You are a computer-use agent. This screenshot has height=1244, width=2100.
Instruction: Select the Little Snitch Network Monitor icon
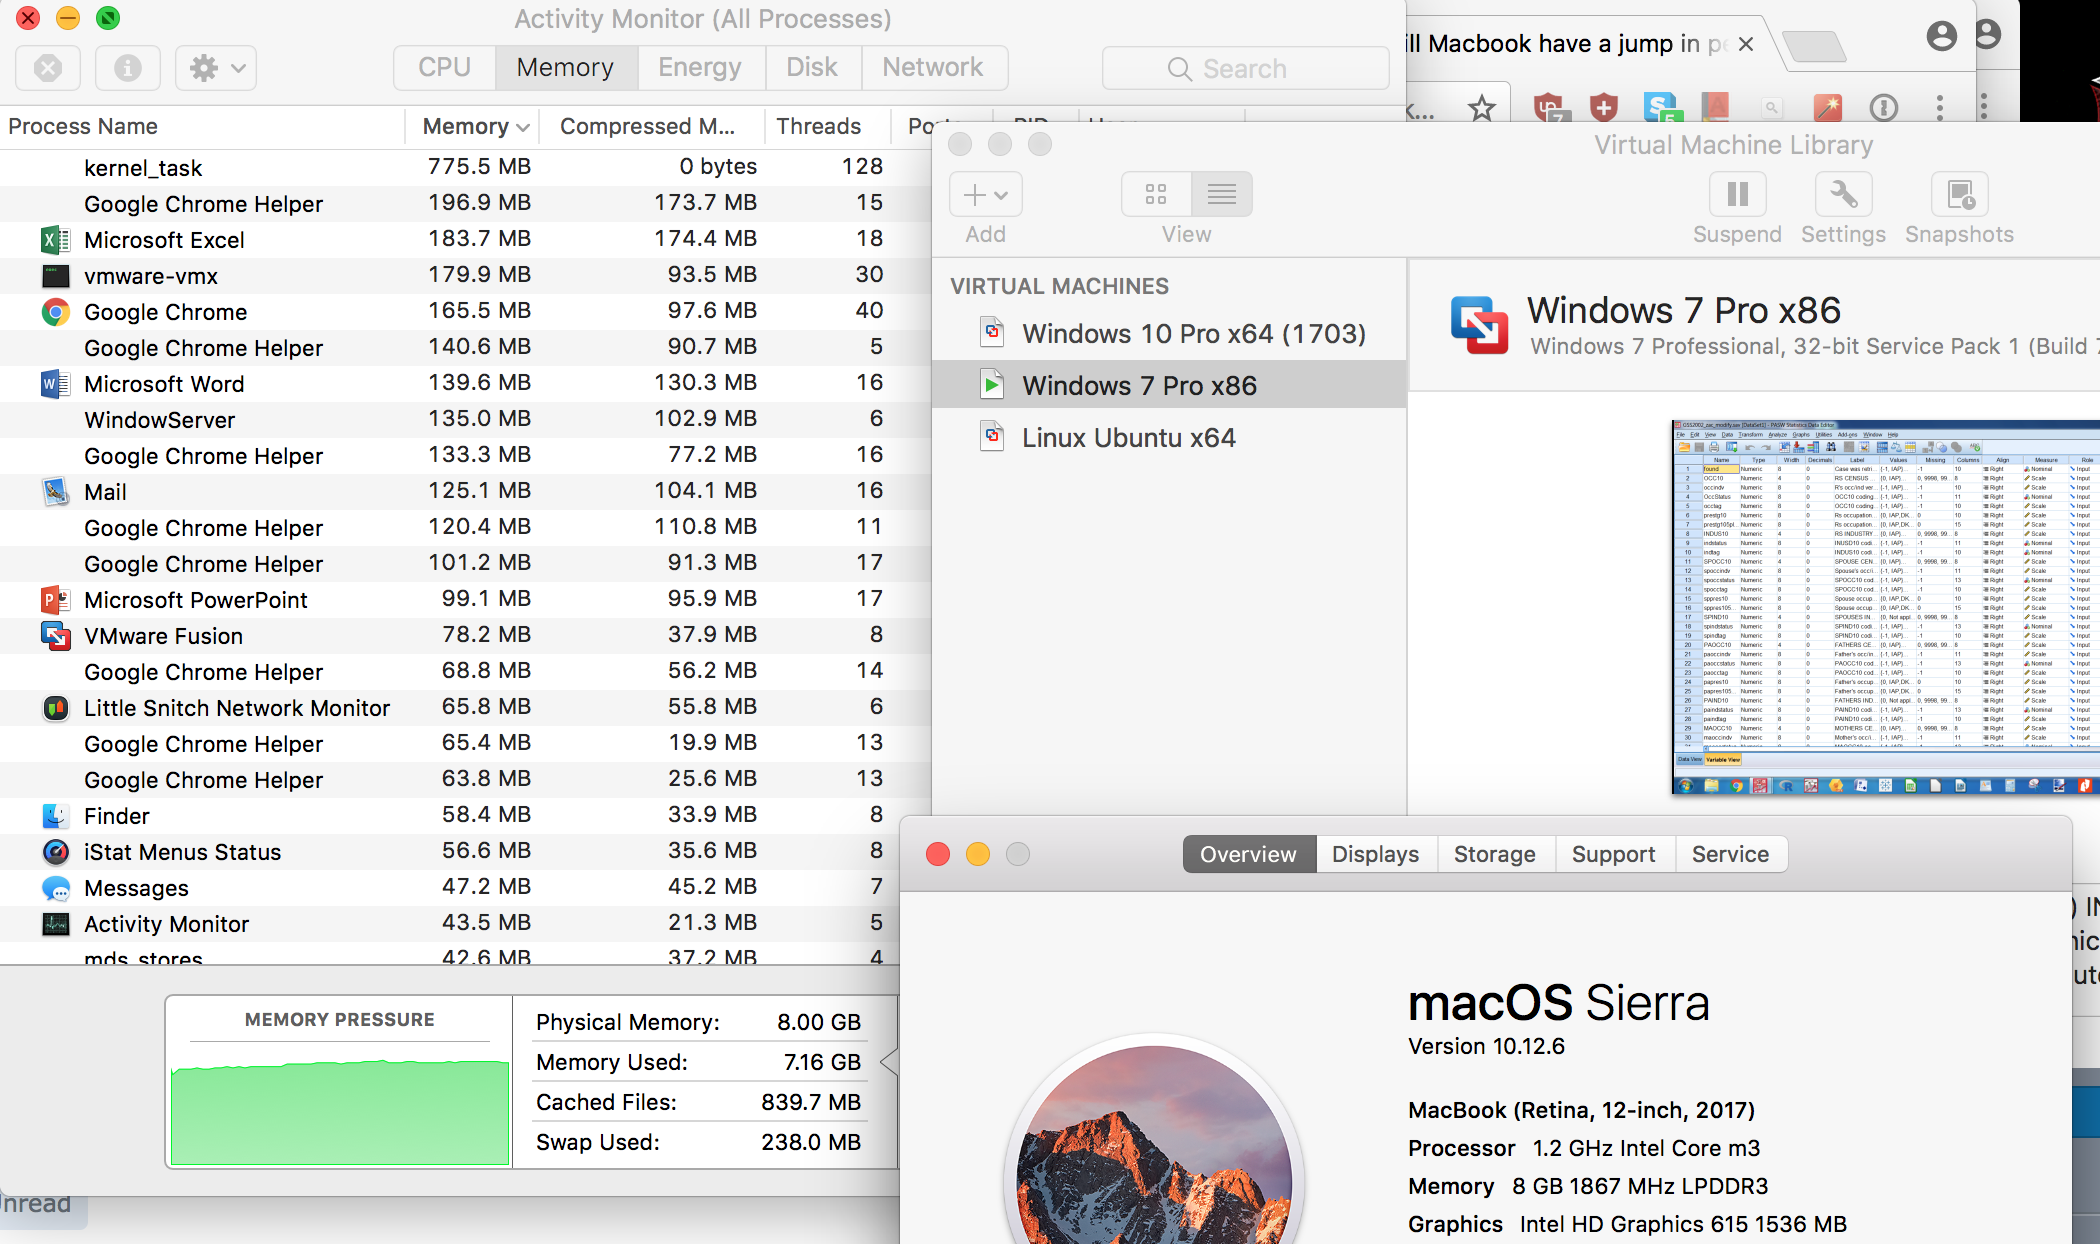point(55,708)
